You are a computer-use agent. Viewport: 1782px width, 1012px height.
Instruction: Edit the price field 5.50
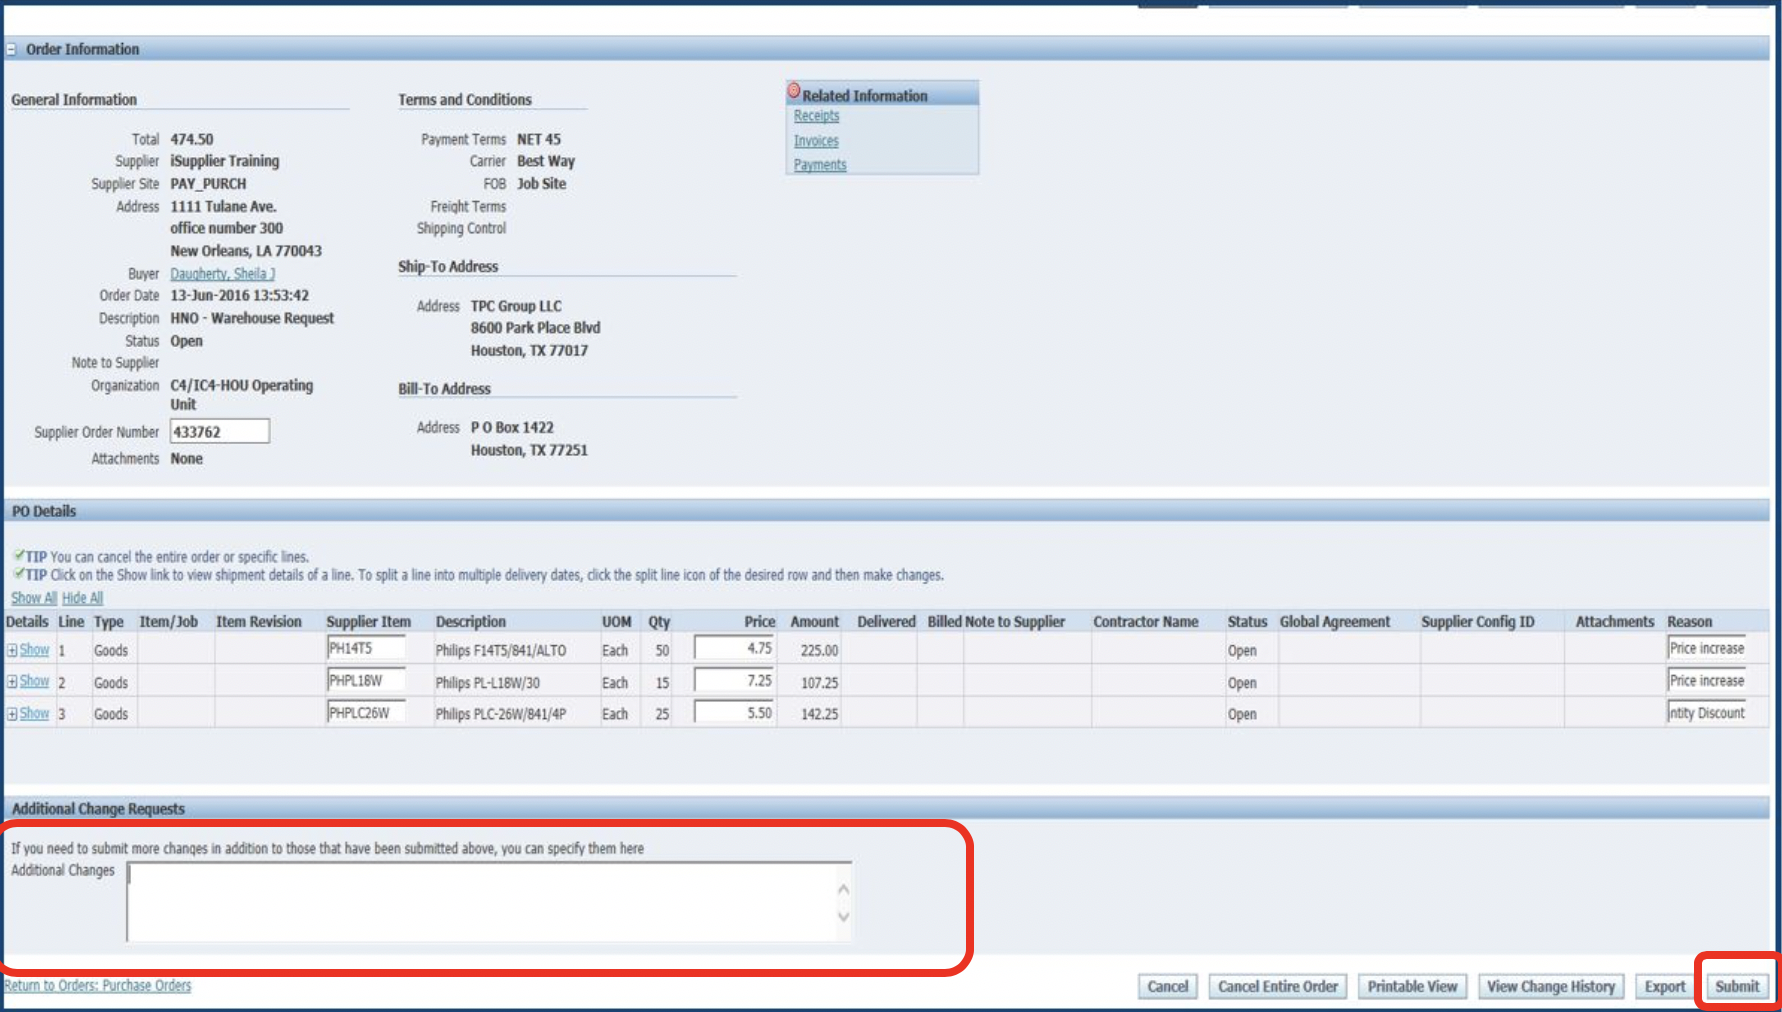734,713
